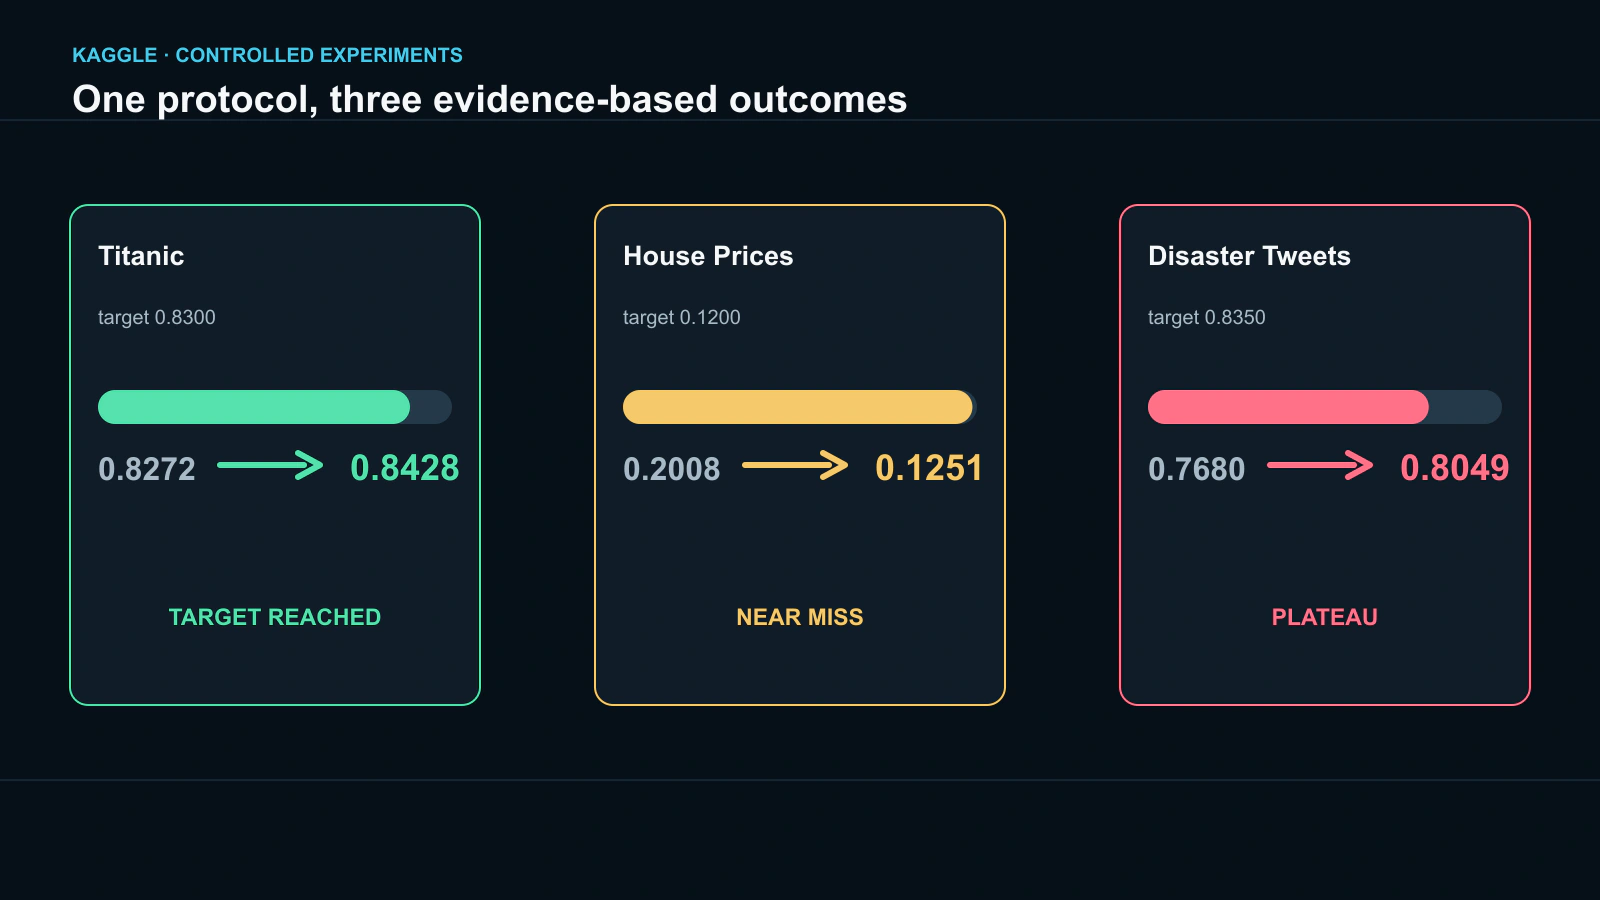Click the 'KAGGLE · CONTROLLED EXPERIMENTS' header
Screen dimensions: 1600x900
(267, 55)
